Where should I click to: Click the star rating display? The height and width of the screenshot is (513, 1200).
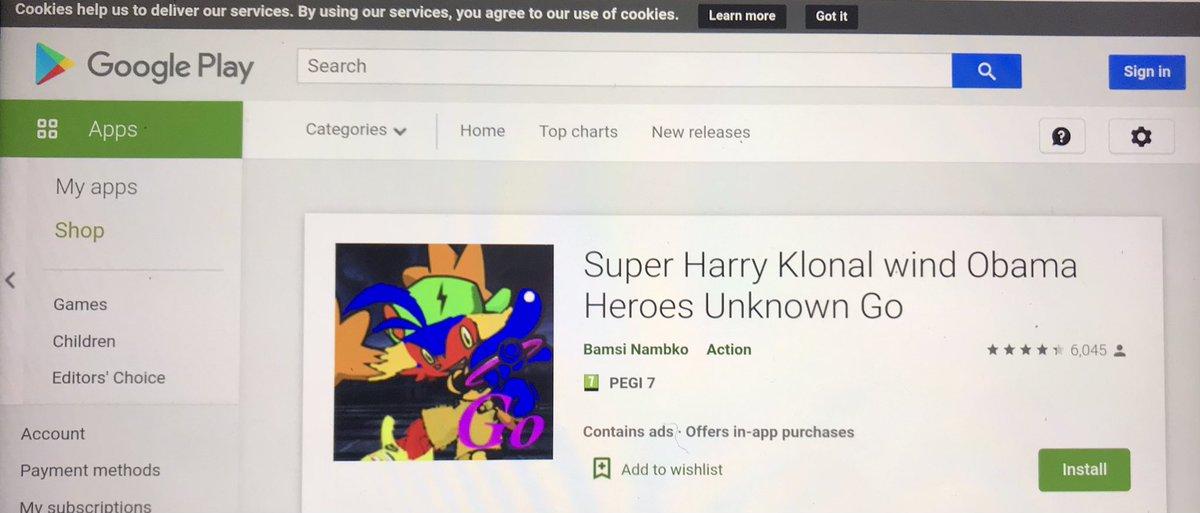tap(1025, 350)
